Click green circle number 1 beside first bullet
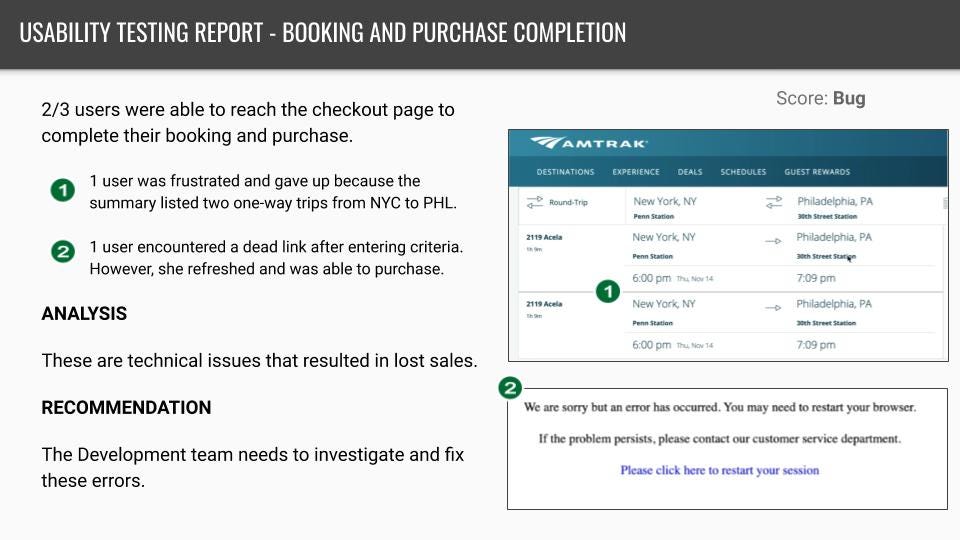The image size is (960, 540). point(62,190)
